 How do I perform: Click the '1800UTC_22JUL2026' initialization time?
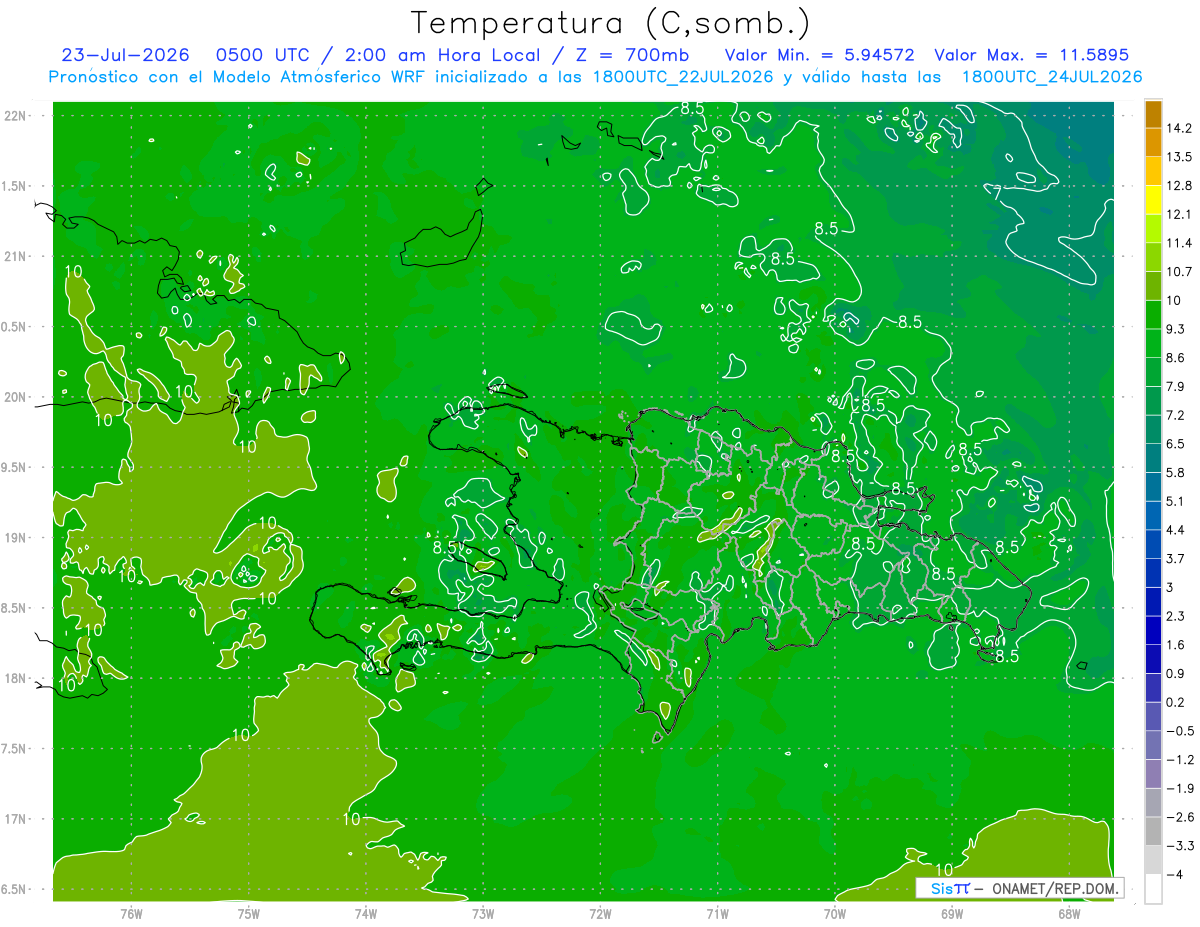[x=679, y=77]
